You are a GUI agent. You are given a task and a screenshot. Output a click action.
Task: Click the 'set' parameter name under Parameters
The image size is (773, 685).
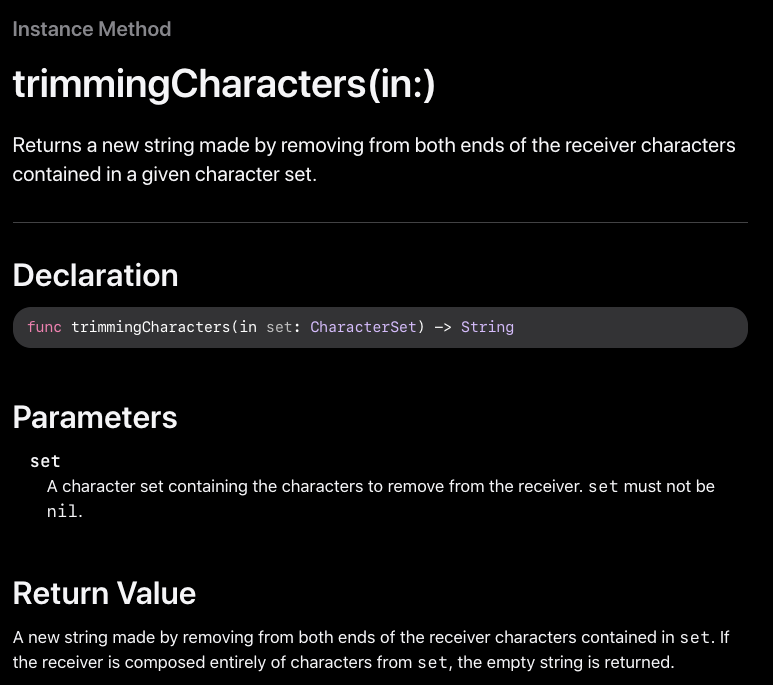click(x=45, y=461)
